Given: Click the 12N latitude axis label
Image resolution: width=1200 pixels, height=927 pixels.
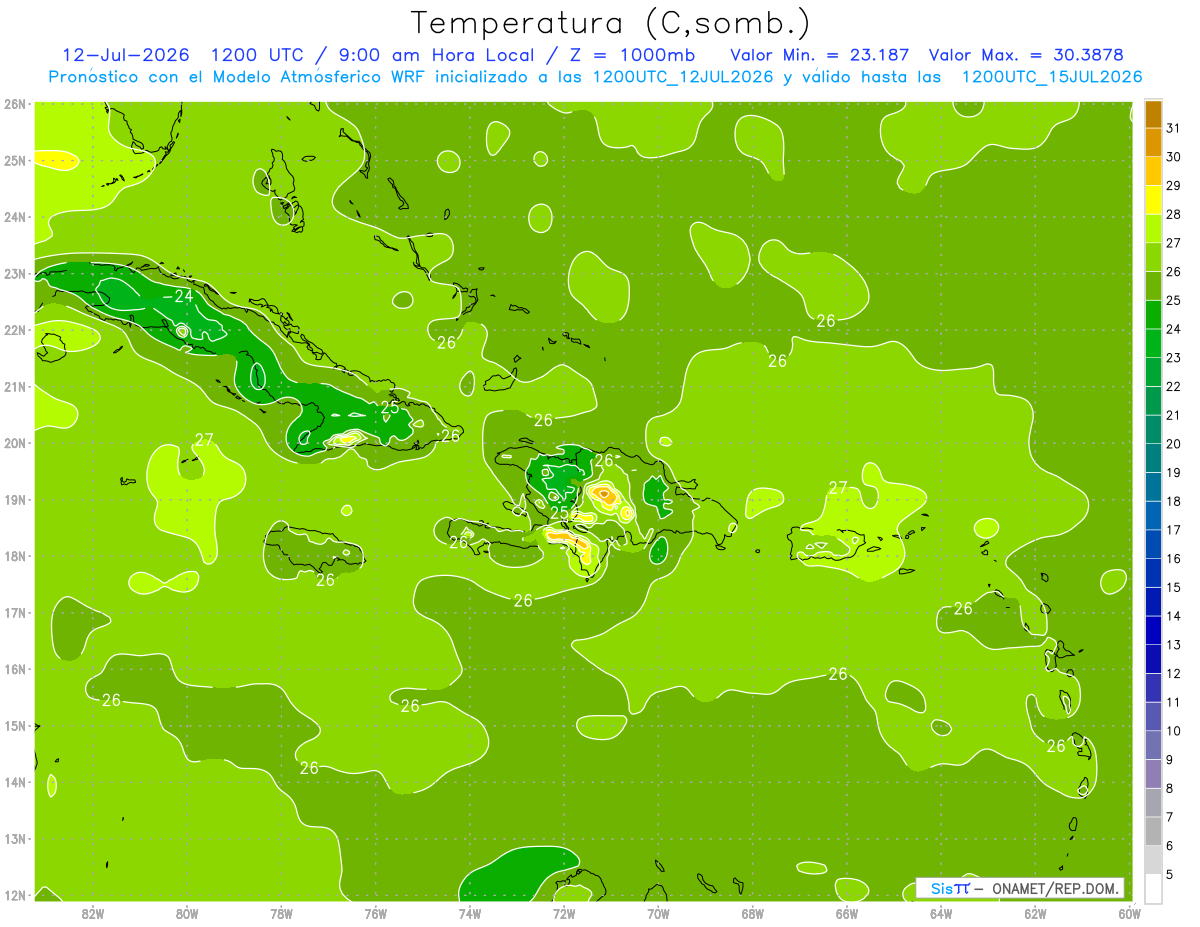Looking at the screenshot, I should coord(16,895).
